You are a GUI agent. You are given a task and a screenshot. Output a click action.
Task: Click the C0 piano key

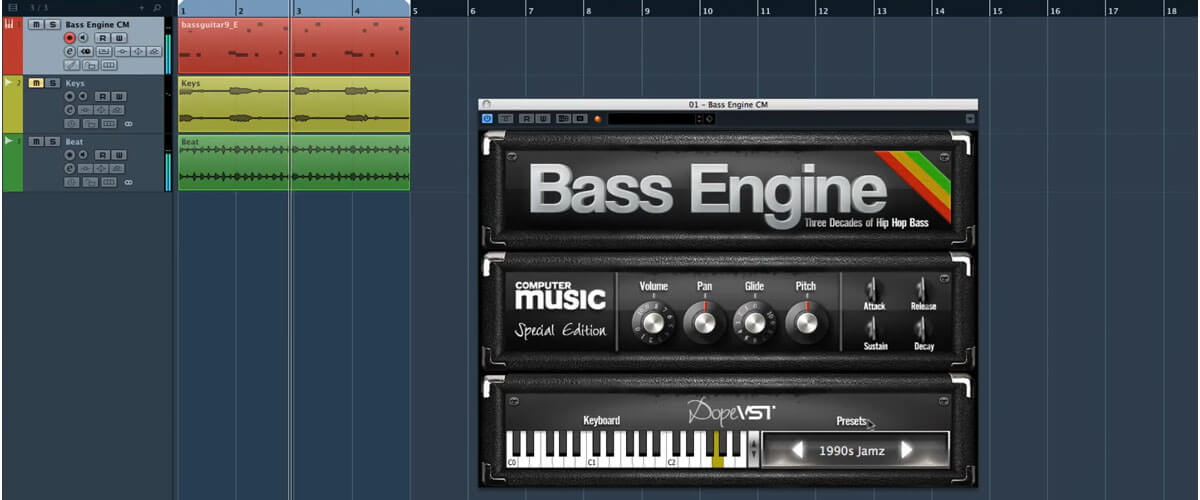coord(512,460)
